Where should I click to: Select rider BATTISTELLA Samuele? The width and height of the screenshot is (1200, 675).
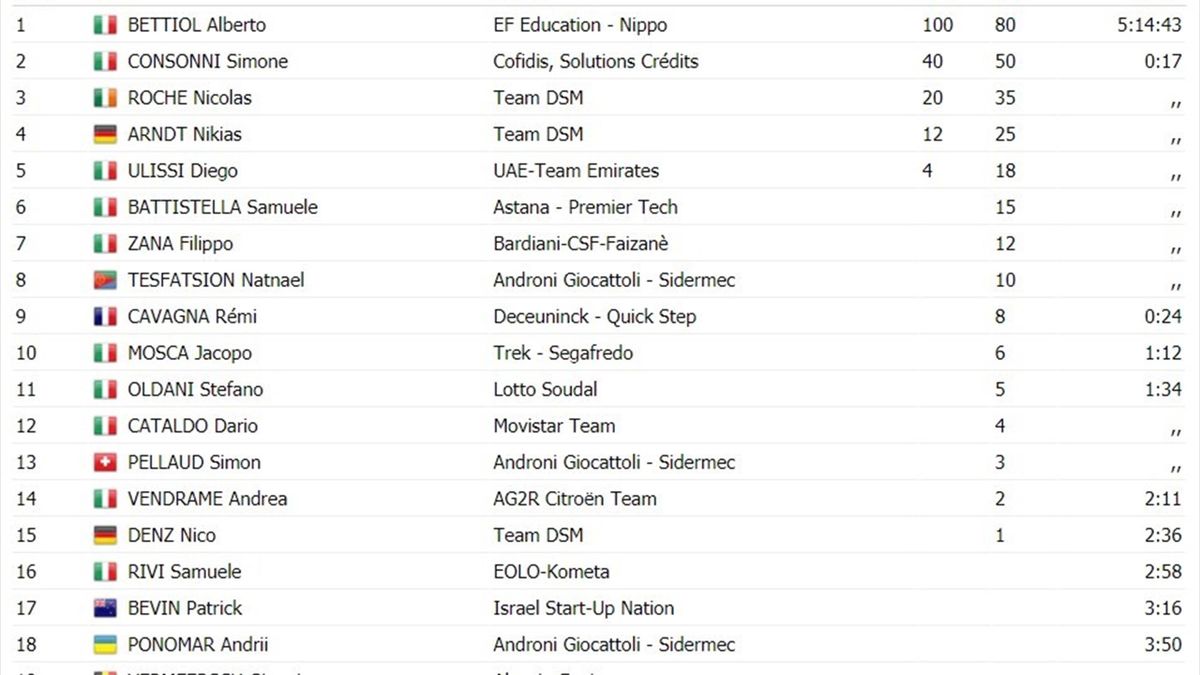(x=222, y=207)
